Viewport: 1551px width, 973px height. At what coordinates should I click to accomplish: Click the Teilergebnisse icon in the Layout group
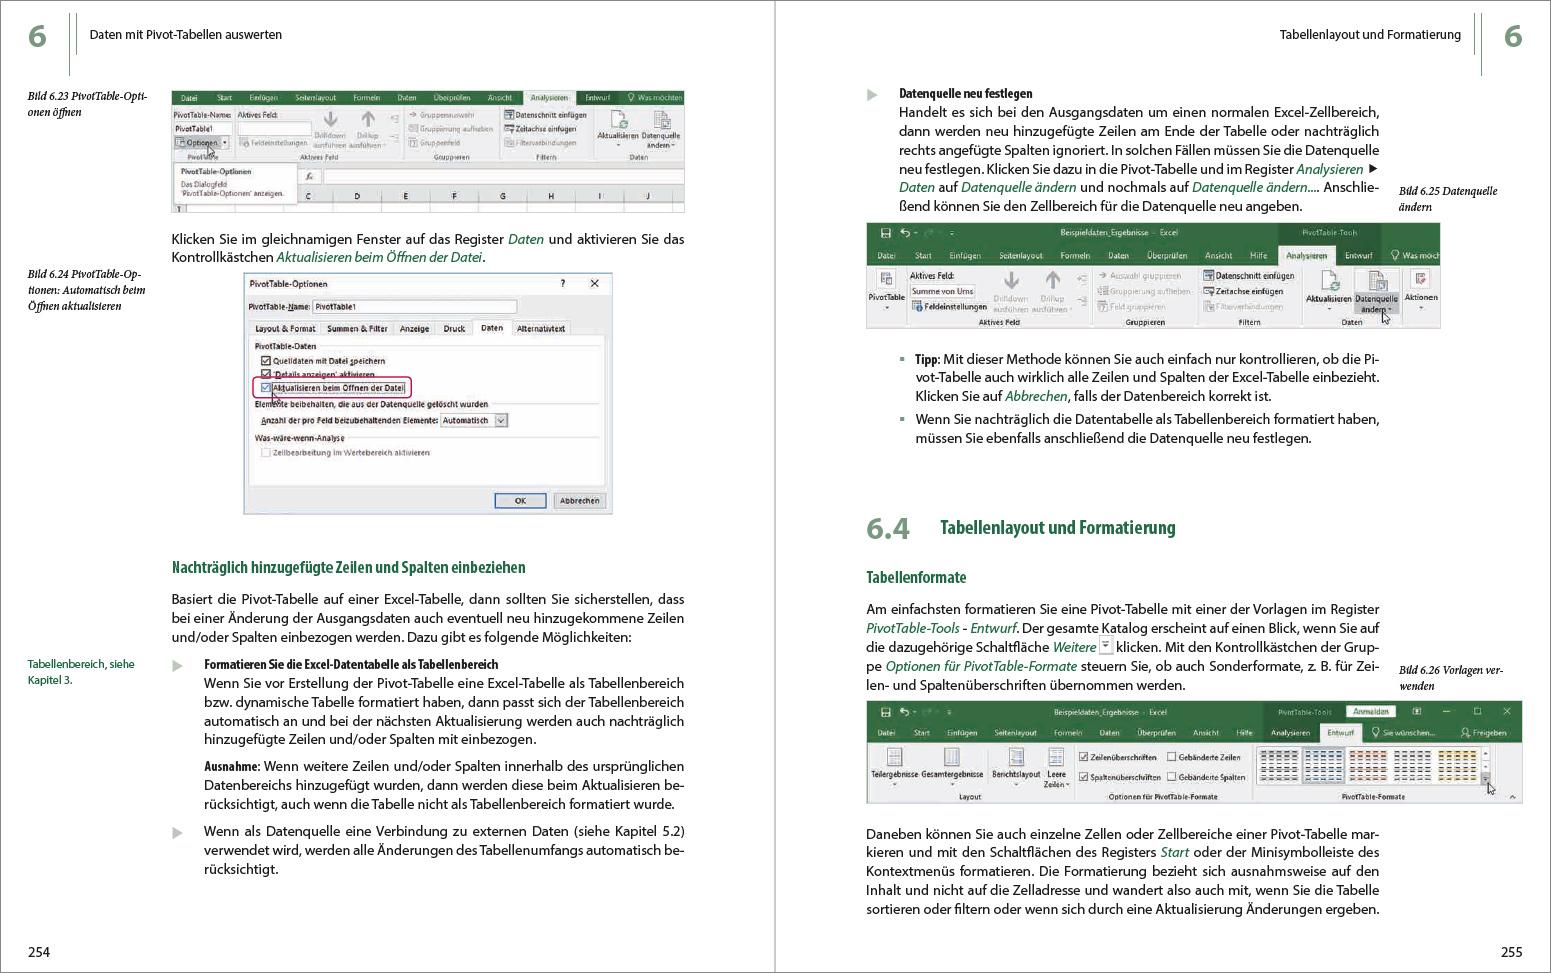(x=893, y=755)
